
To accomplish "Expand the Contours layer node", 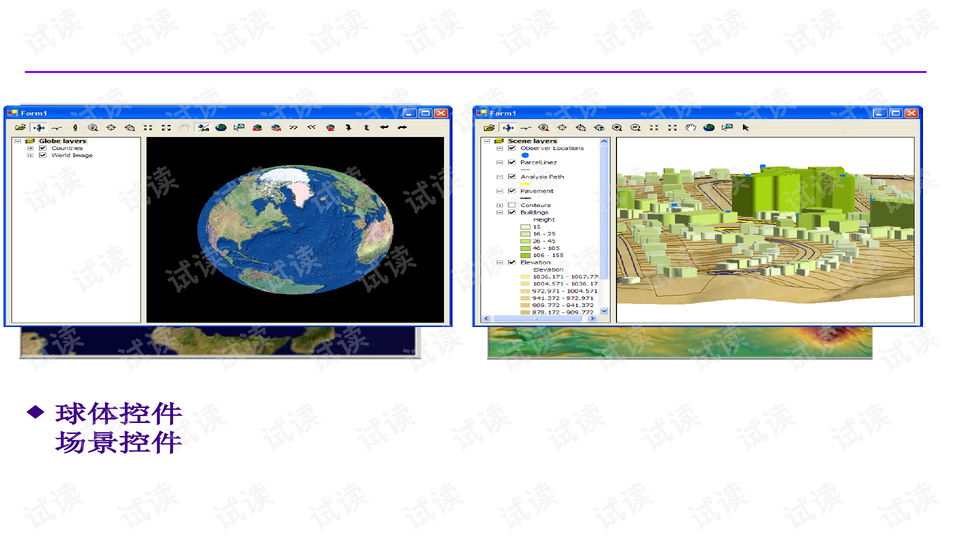I will [x=500, y=205].
